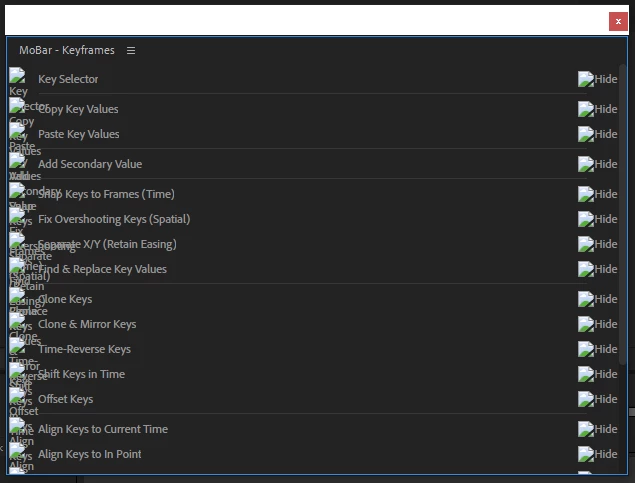
Task: Select Snap Keys to Frames (Time) label
Action: (106, 194)
